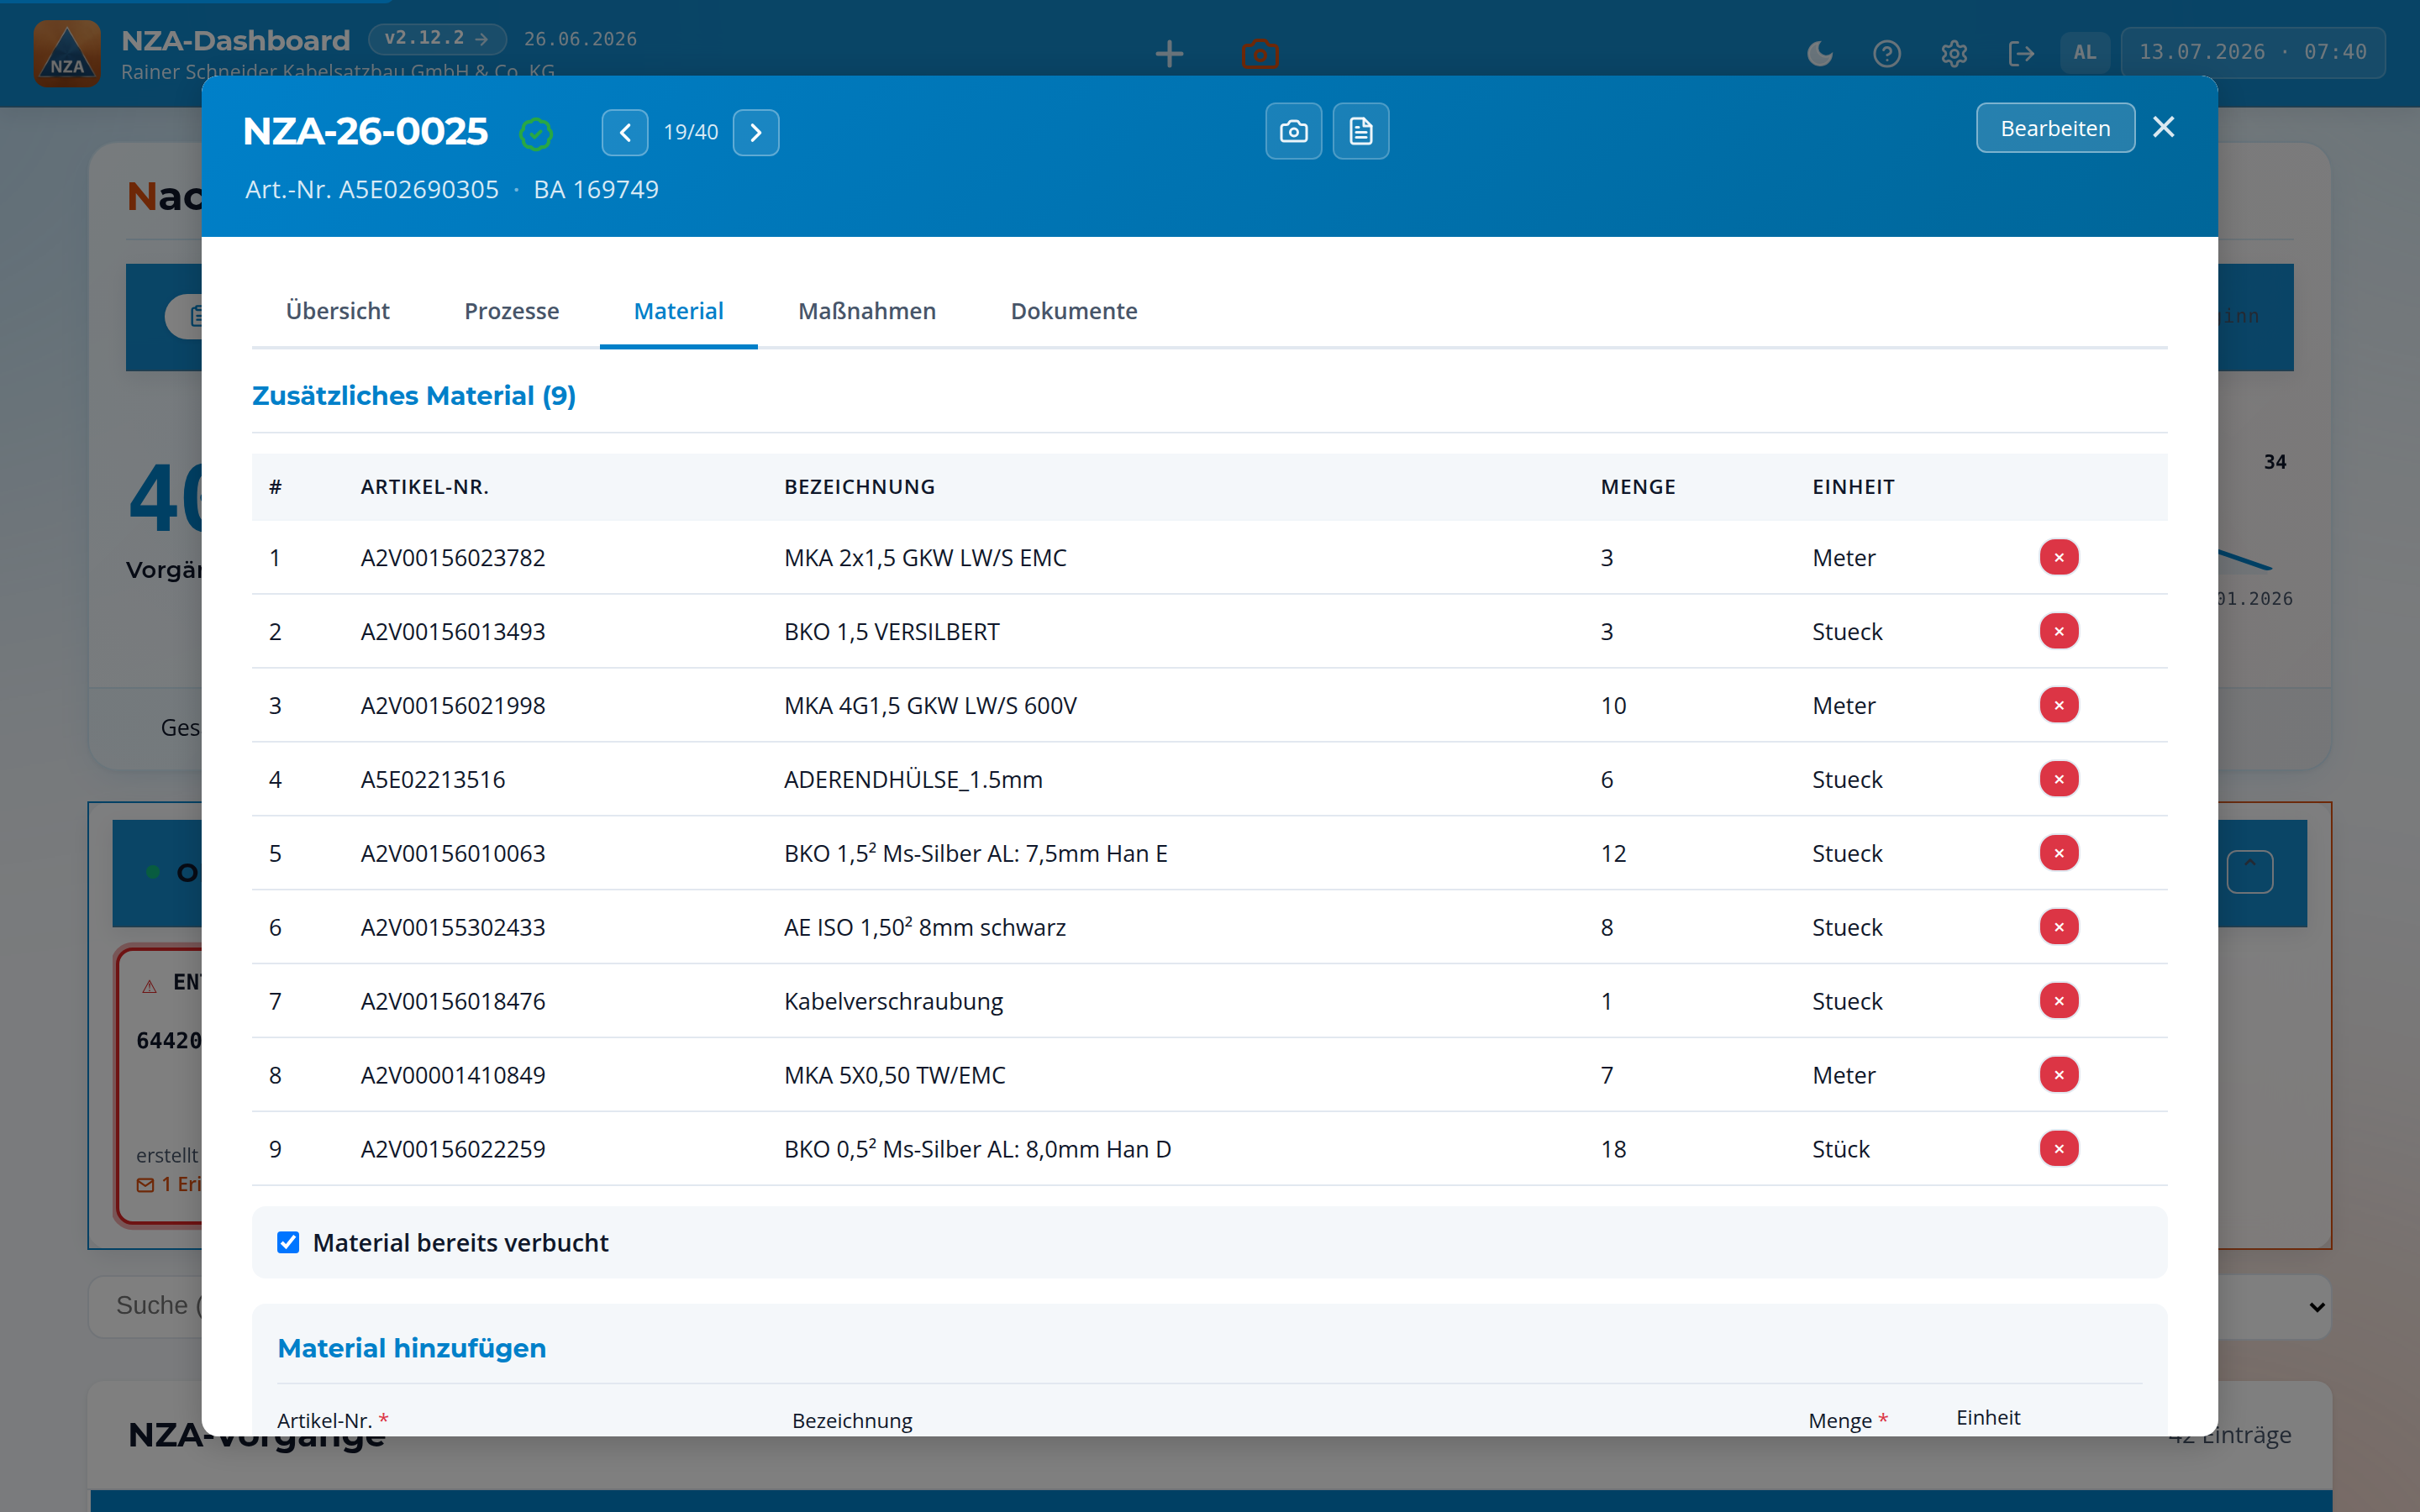
Task: Delete material row BKO 0,5² Ms-Silber Han D
Action: (2059, 1149)
